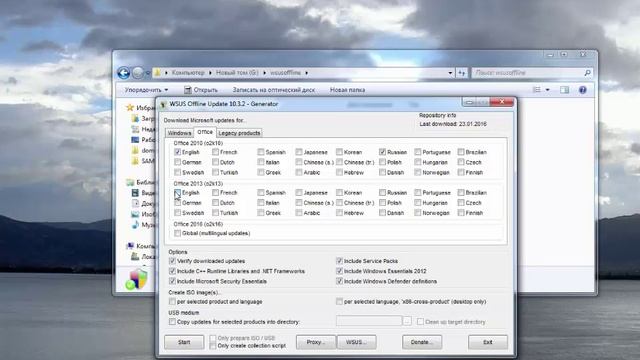
Task: Select the Libraries icon in the Explorer sidebar
Action: click(130, 182)
